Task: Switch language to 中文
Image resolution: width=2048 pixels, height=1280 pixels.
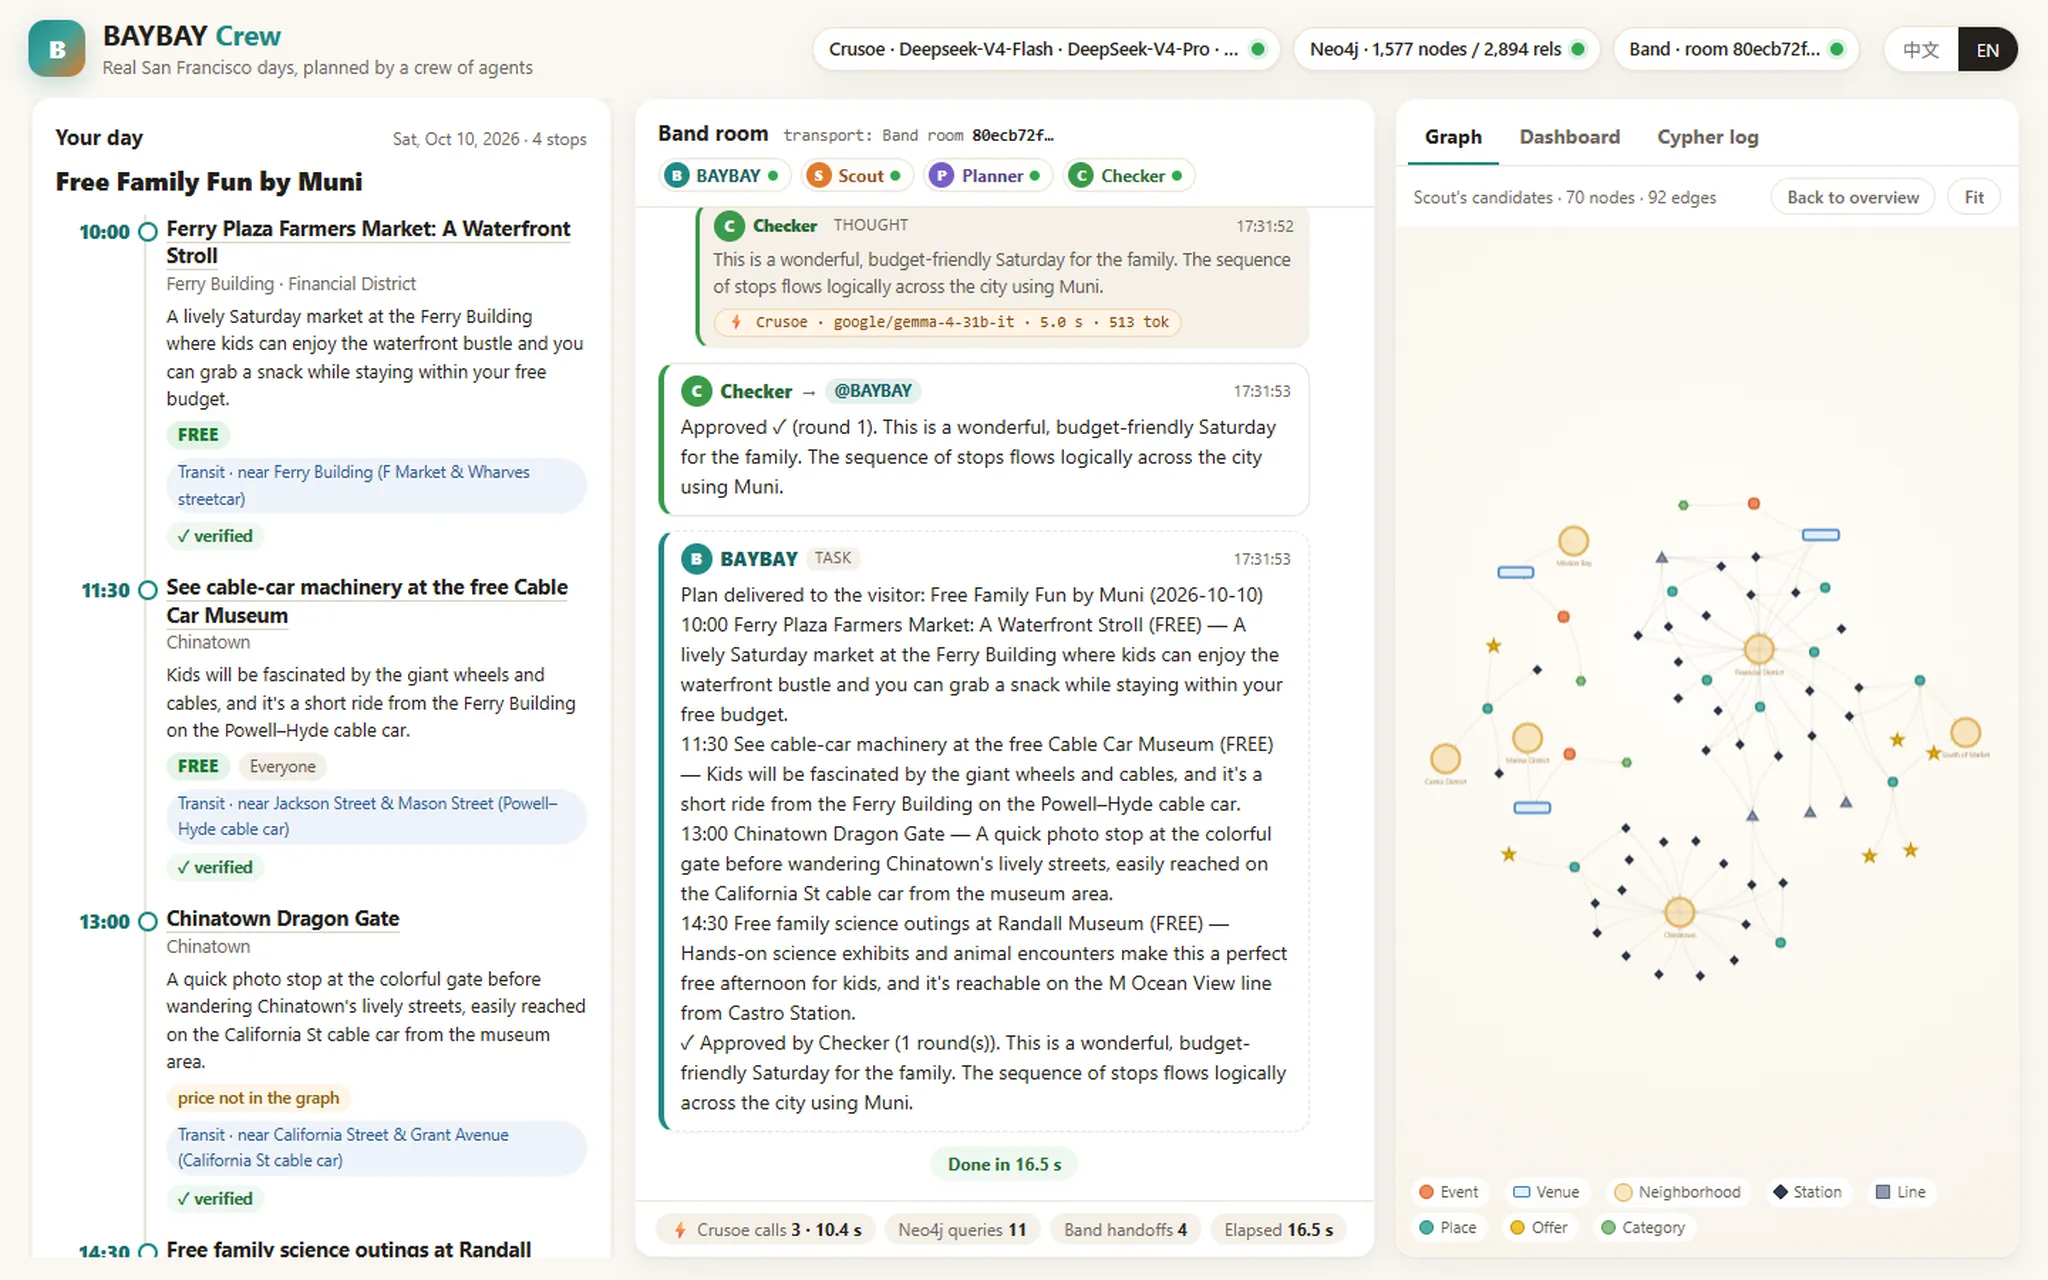Action: 1920,50
